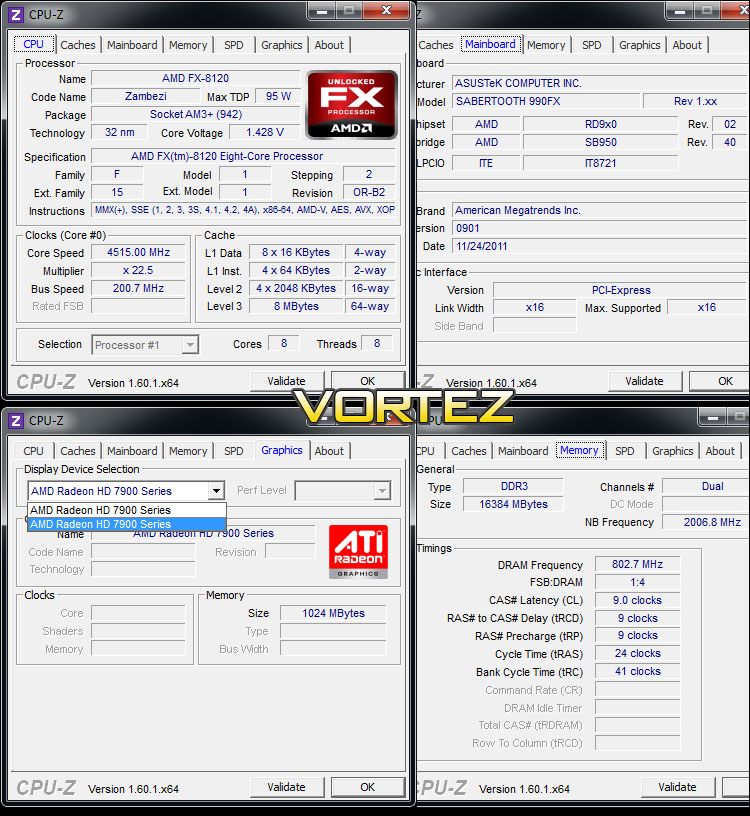This screenshot has height=816, width=750.
Task: Close the top-left CPU-Z window
Action: point(386,10)
